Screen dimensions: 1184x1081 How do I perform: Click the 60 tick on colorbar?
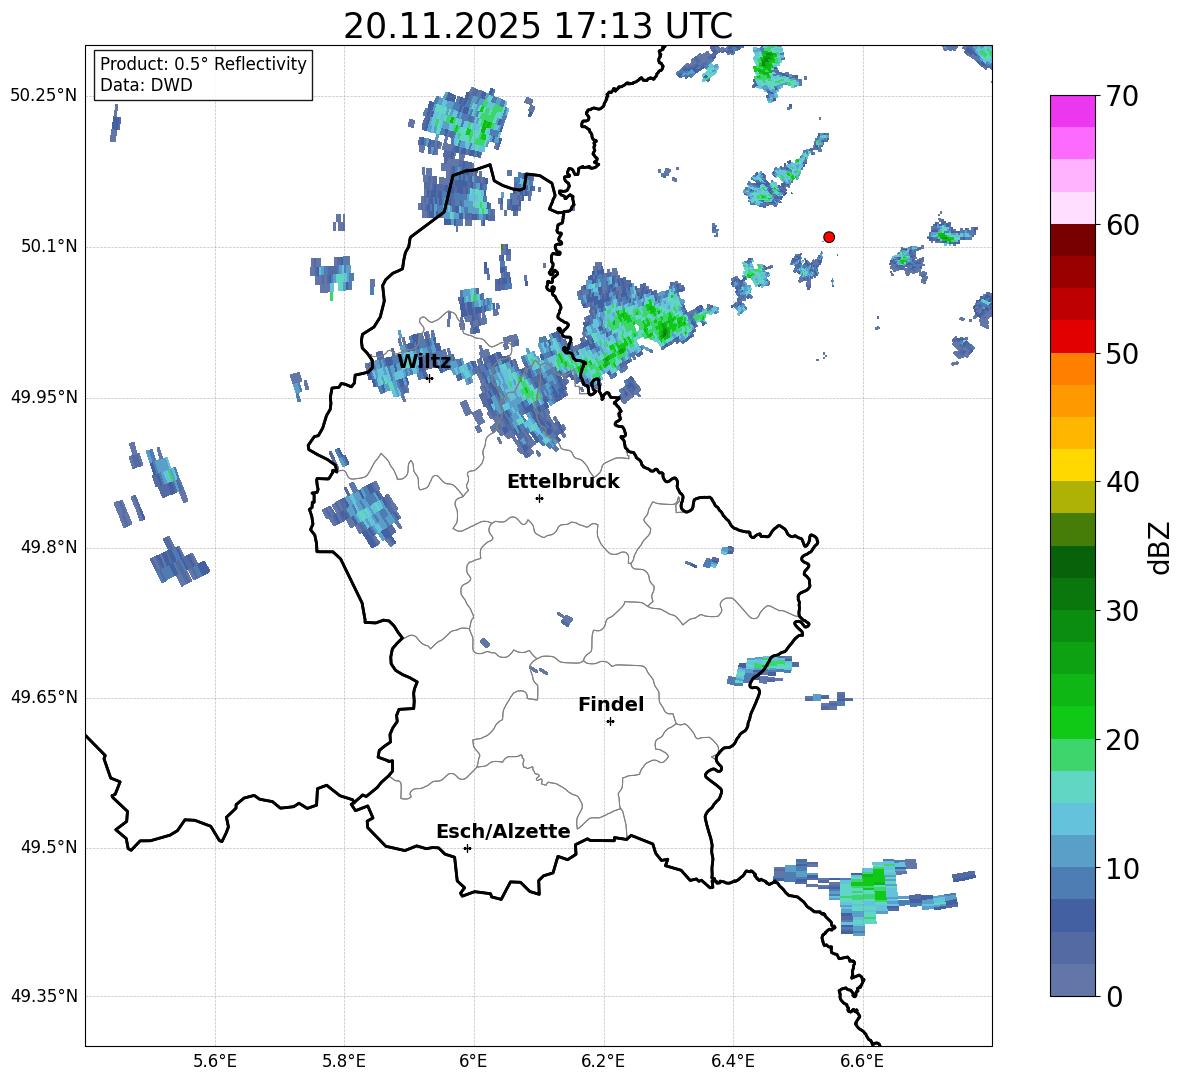1122,225
